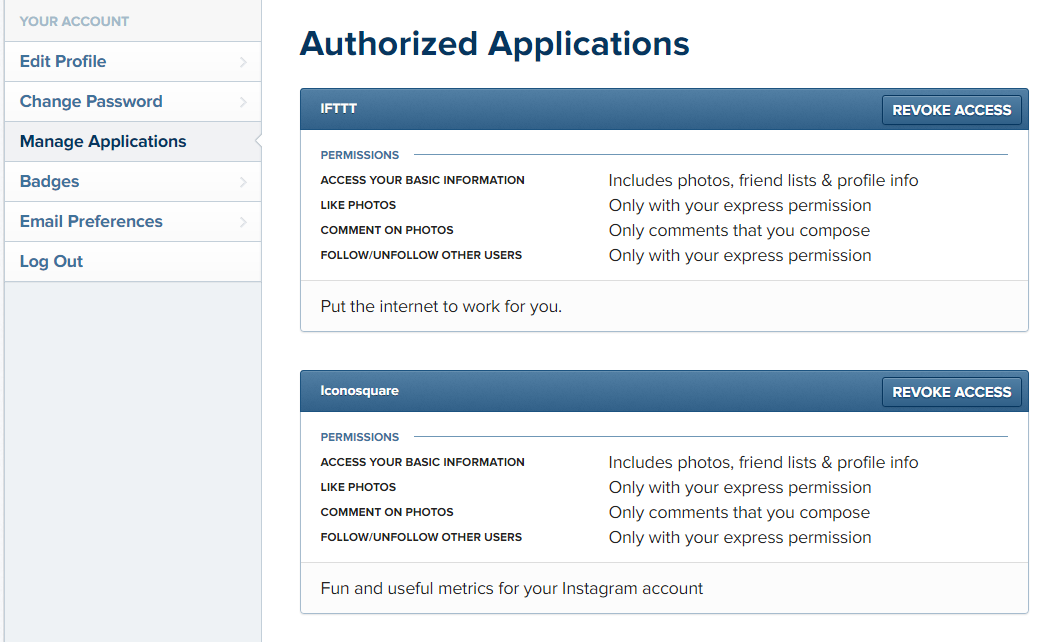1054x642 pixels.
Task: Click the chevron arrow beside Change Password
Action: pos(243,102)
